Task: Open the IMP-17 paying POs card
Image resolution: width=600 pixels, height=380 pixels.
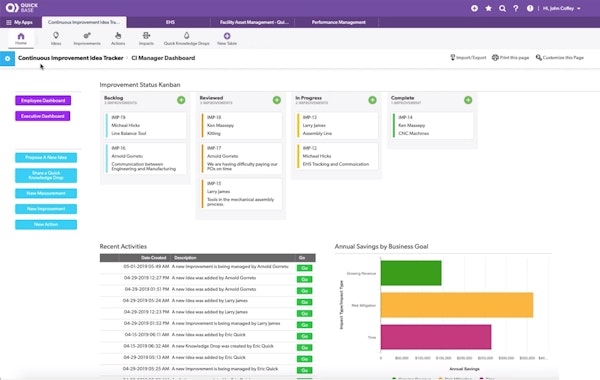Action: tap(241, 158)
